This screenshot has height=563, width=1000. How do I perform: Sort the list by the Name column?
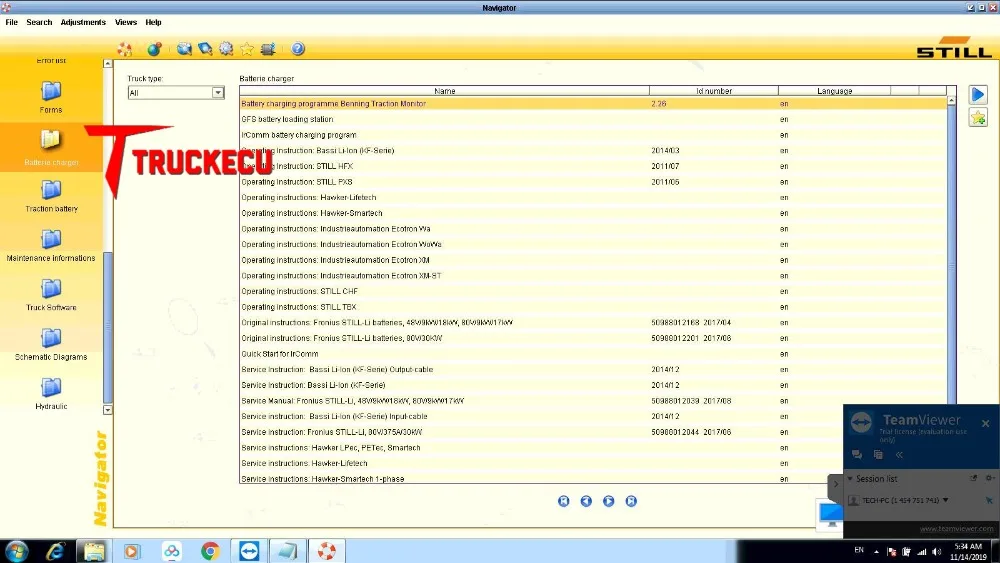tap(445, 91)
